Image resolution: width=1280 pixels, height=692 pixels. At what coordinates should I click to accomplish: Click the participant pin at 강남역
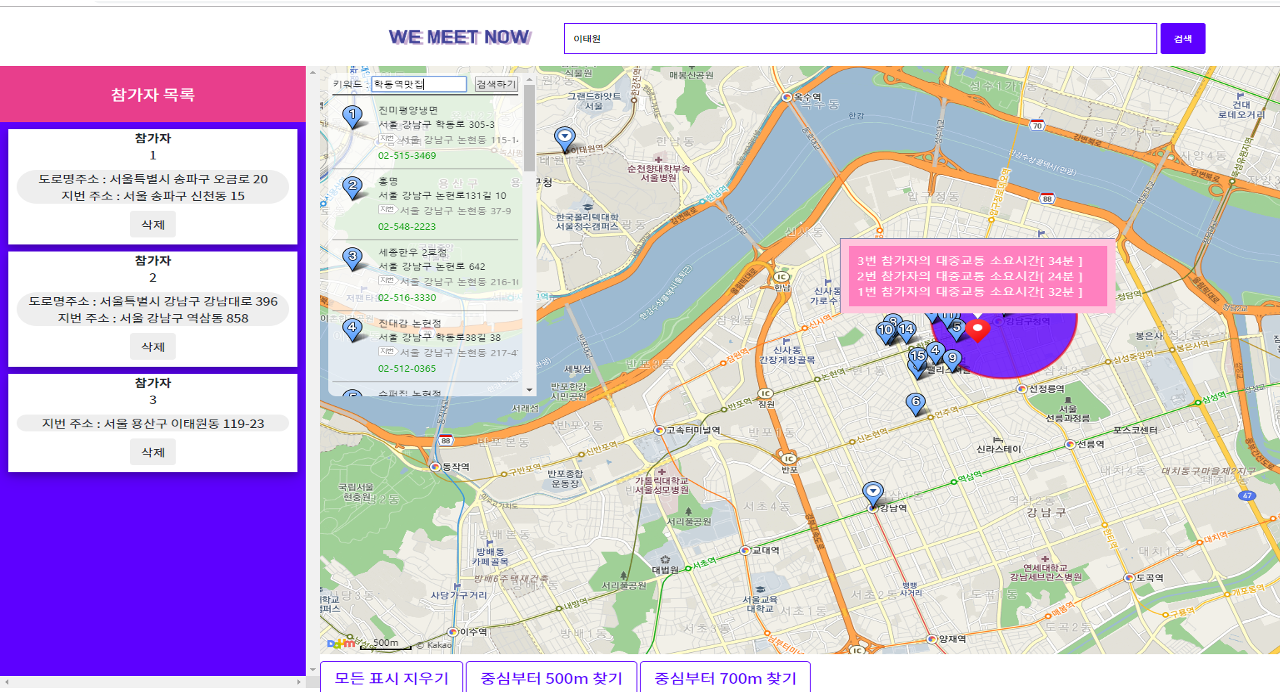(873, 495)
